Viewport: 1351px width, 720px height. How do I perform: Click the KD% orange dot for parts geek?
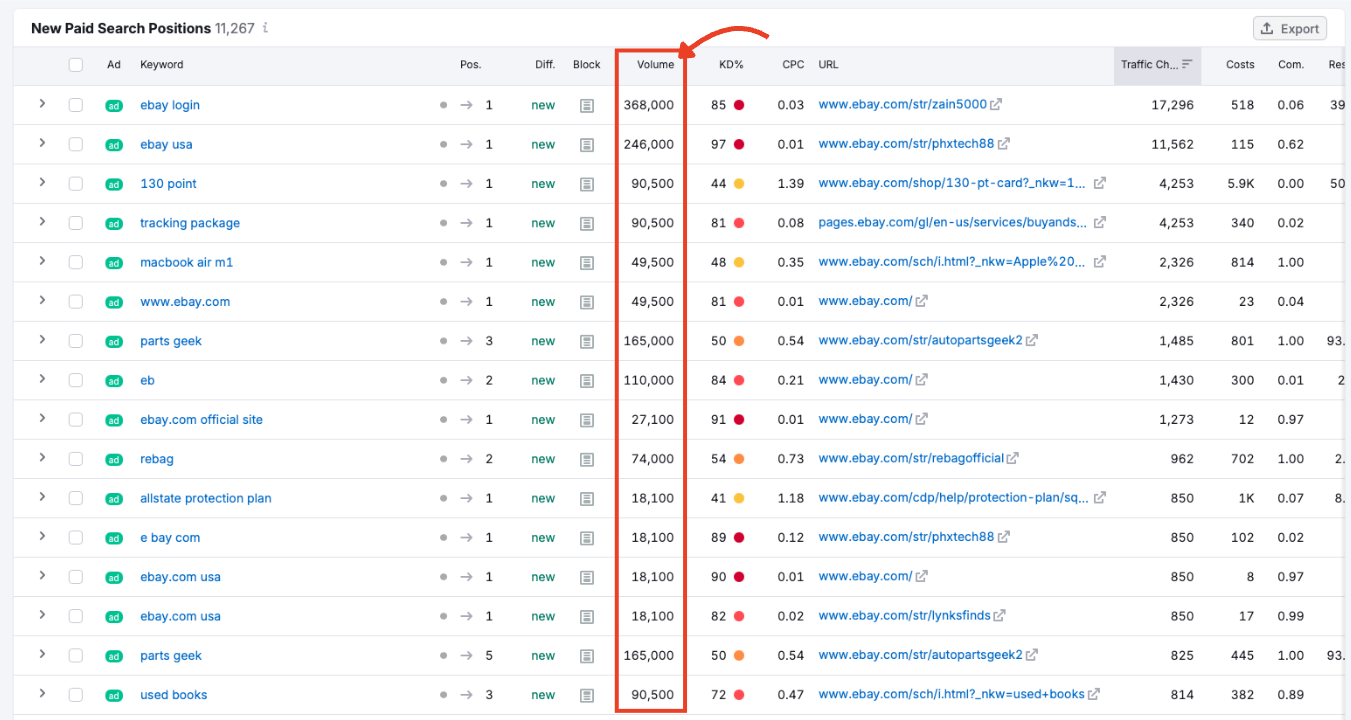[739, 341]
